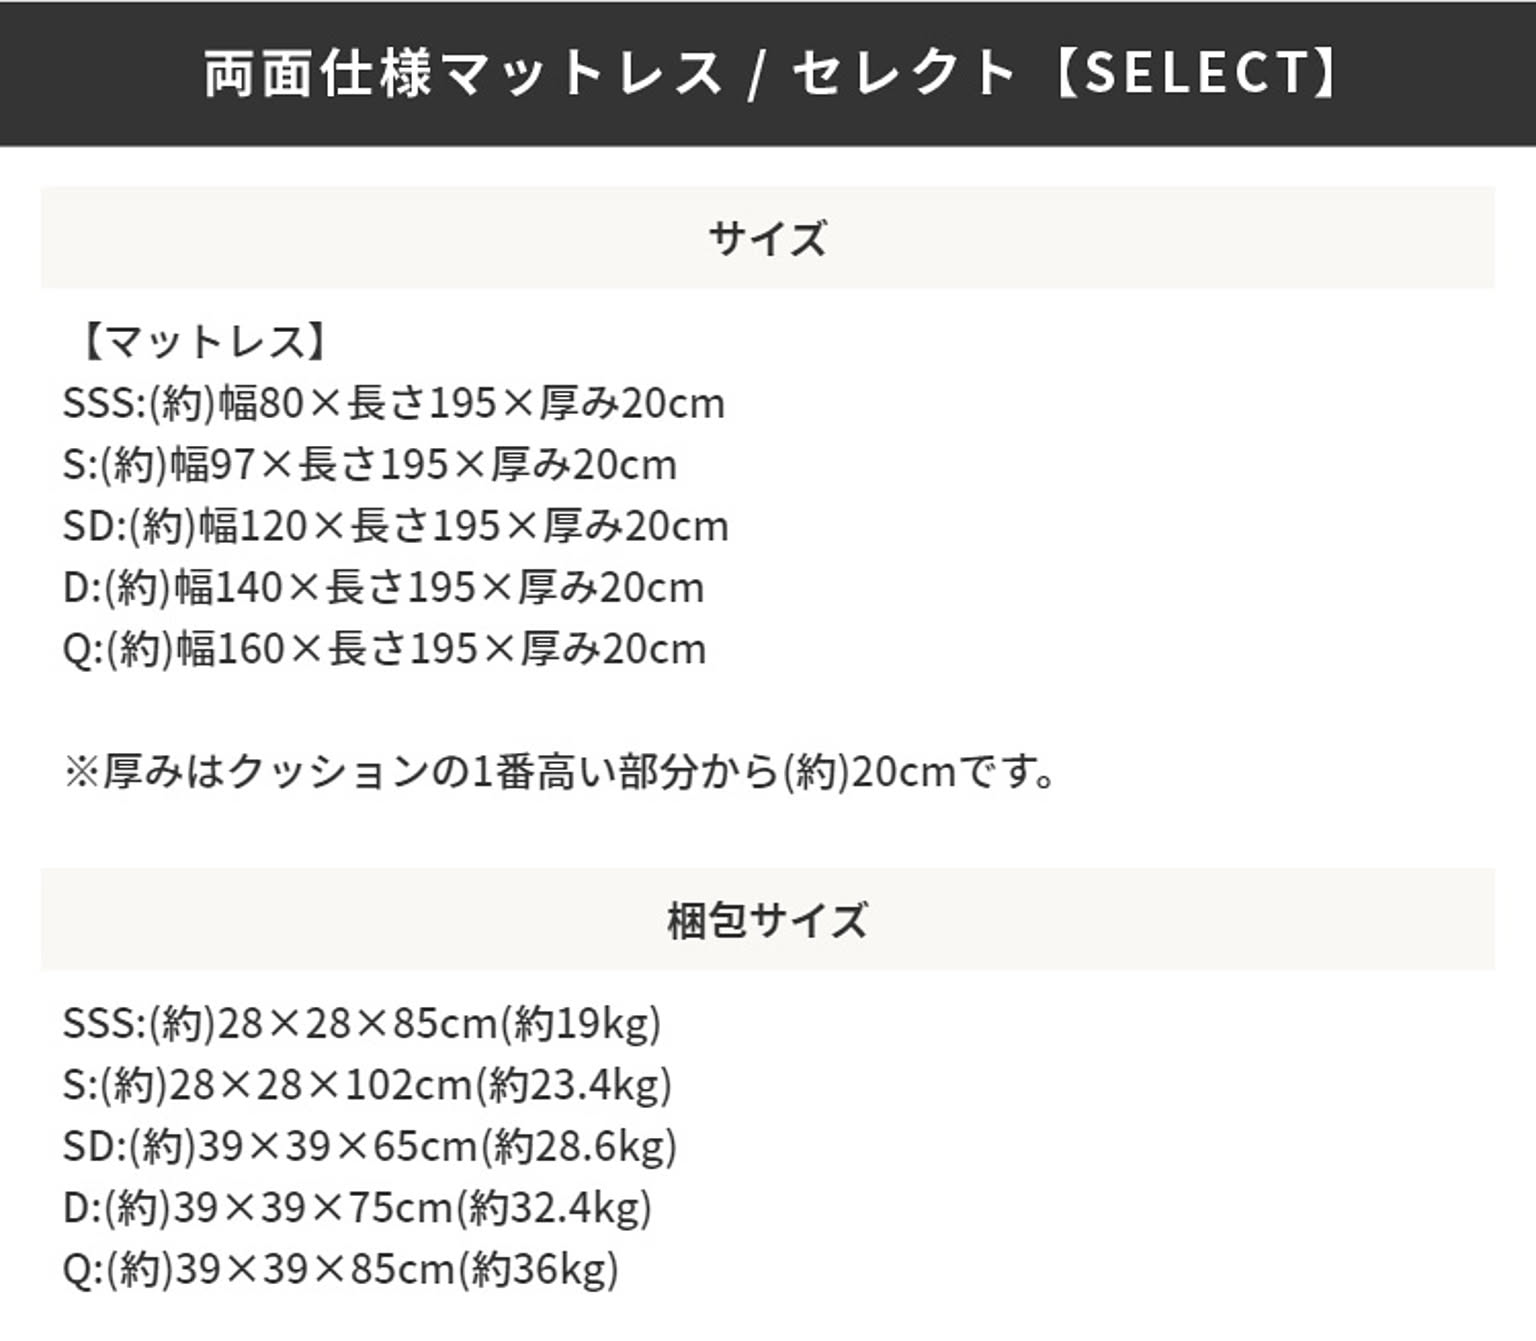Image resolution: width=1536 pixels, height=1341 pixels.
Task: Click the word セレクト in the title
Action: pos(904,73)
